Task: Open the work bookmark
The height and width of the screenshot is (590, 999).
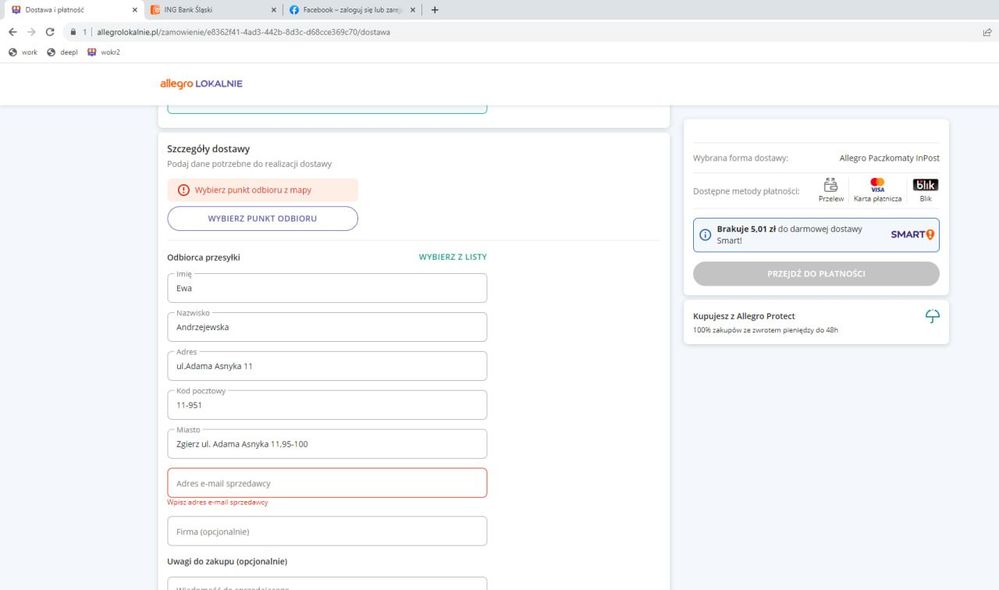Action: click(x=23, y=52)
